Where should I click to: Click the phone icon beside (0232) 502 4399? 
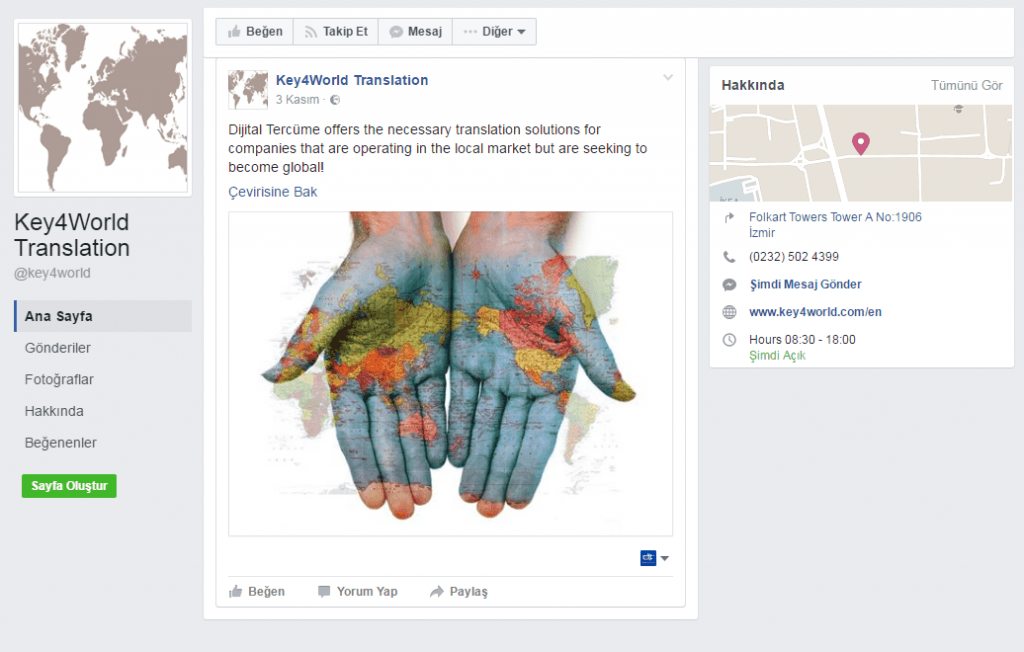tap(731, 256)
